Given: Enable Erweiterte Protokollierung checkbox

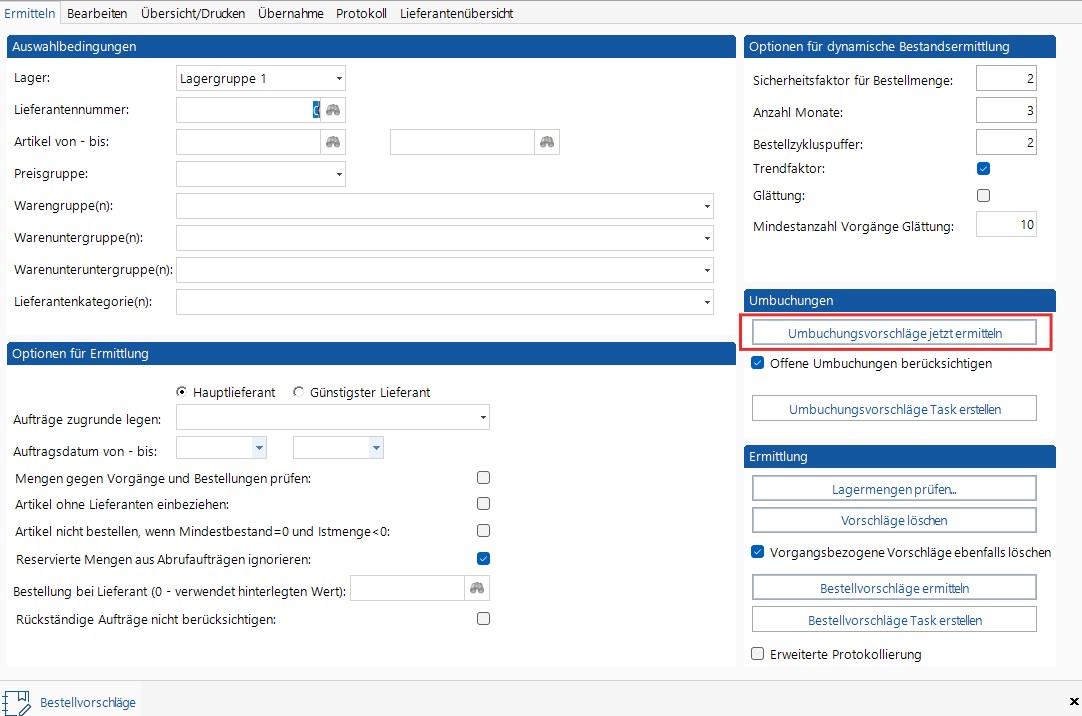Looking at the screenshot, I should pos(758,654).
